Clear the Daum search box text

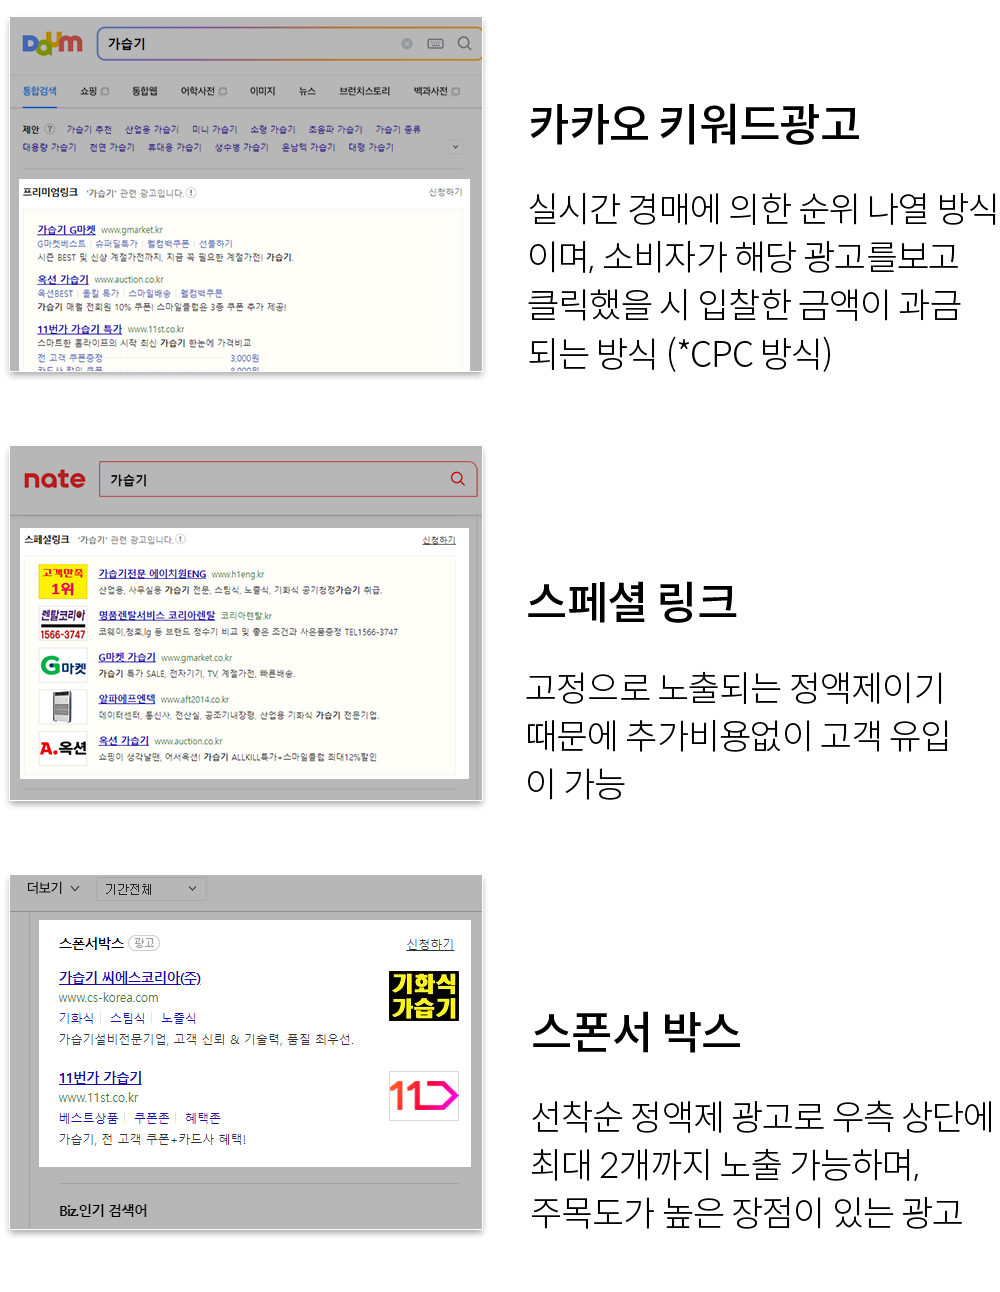(407, 44)
